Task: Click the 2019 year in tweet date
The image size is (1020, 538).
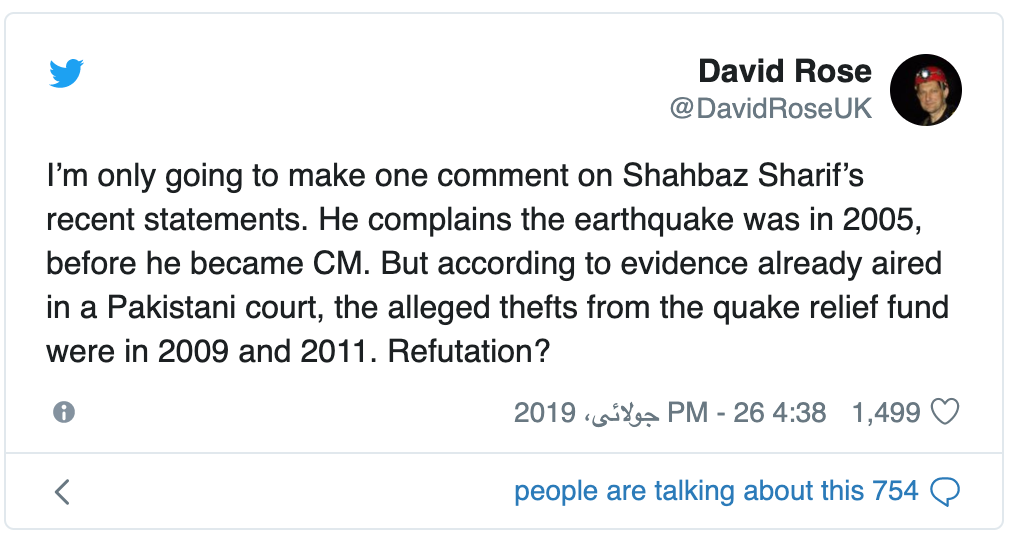Action: pyautogui.click(x=545, y=412)
